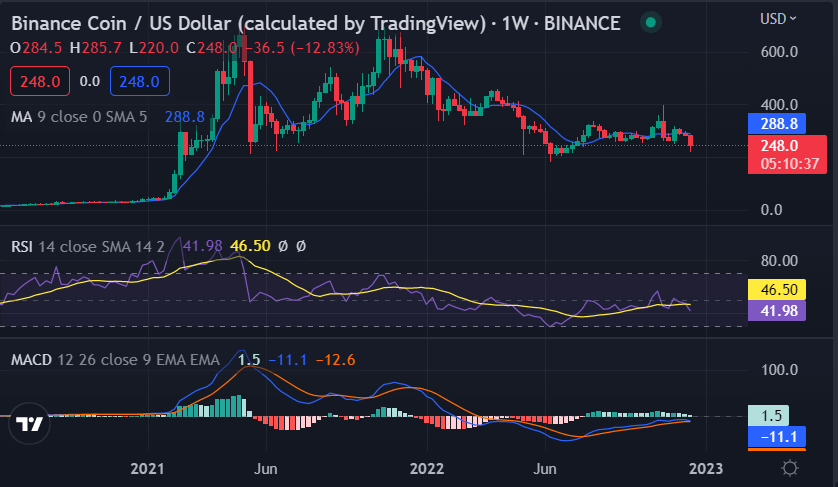Click the 1.5 MACD histogram value tag
838x487 pixels.
769,415
